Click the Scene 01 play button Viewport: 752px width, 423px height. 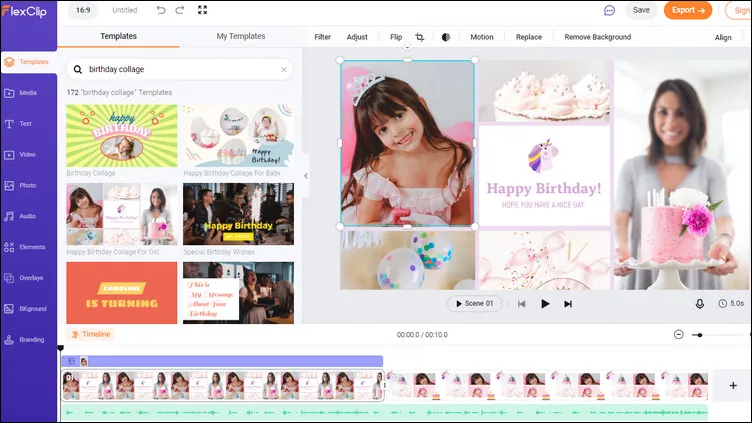point(475,304)
